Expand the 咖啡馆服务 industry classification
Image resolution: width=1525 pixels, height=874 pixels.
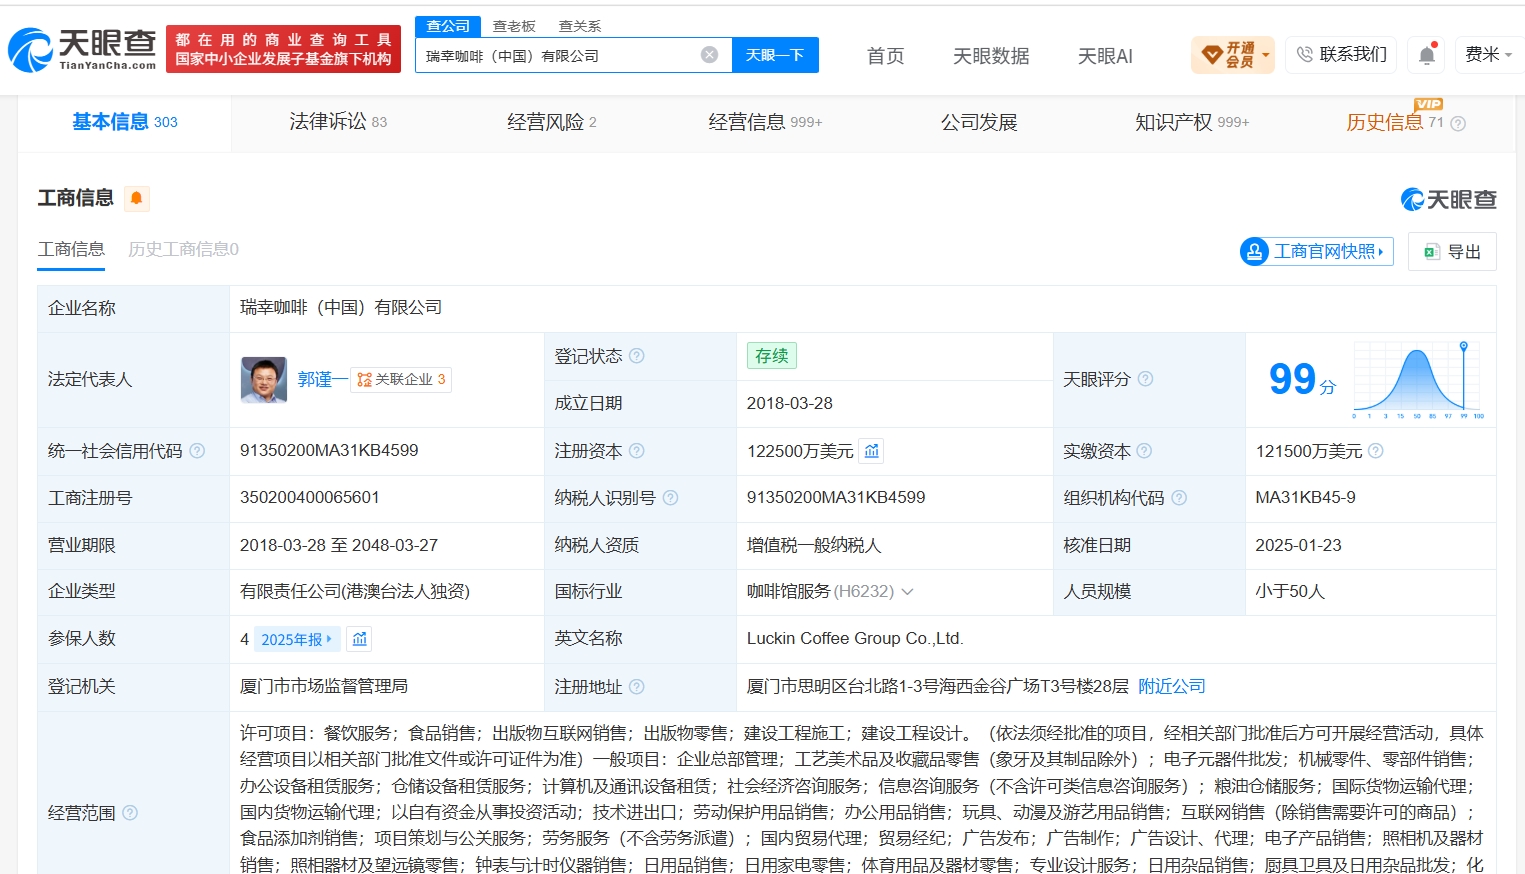(x=908, y=592)
